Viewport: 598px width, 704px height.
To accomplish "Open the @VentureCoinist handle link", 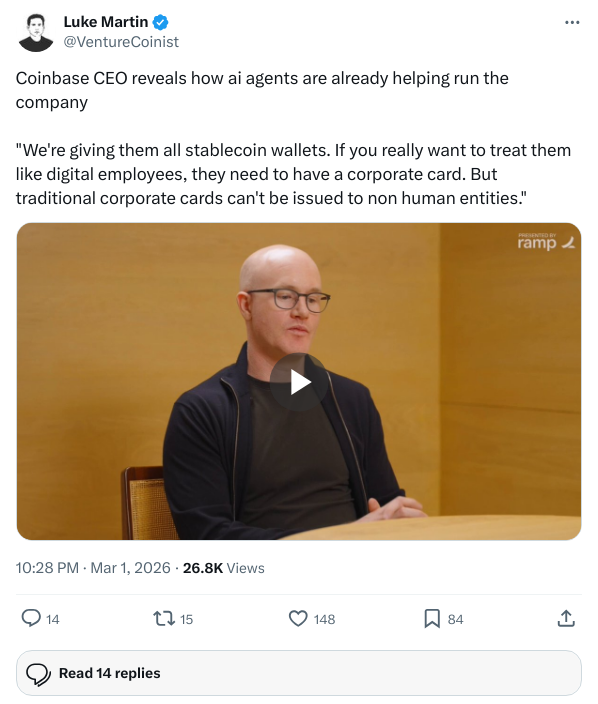I will pos(121,42).
